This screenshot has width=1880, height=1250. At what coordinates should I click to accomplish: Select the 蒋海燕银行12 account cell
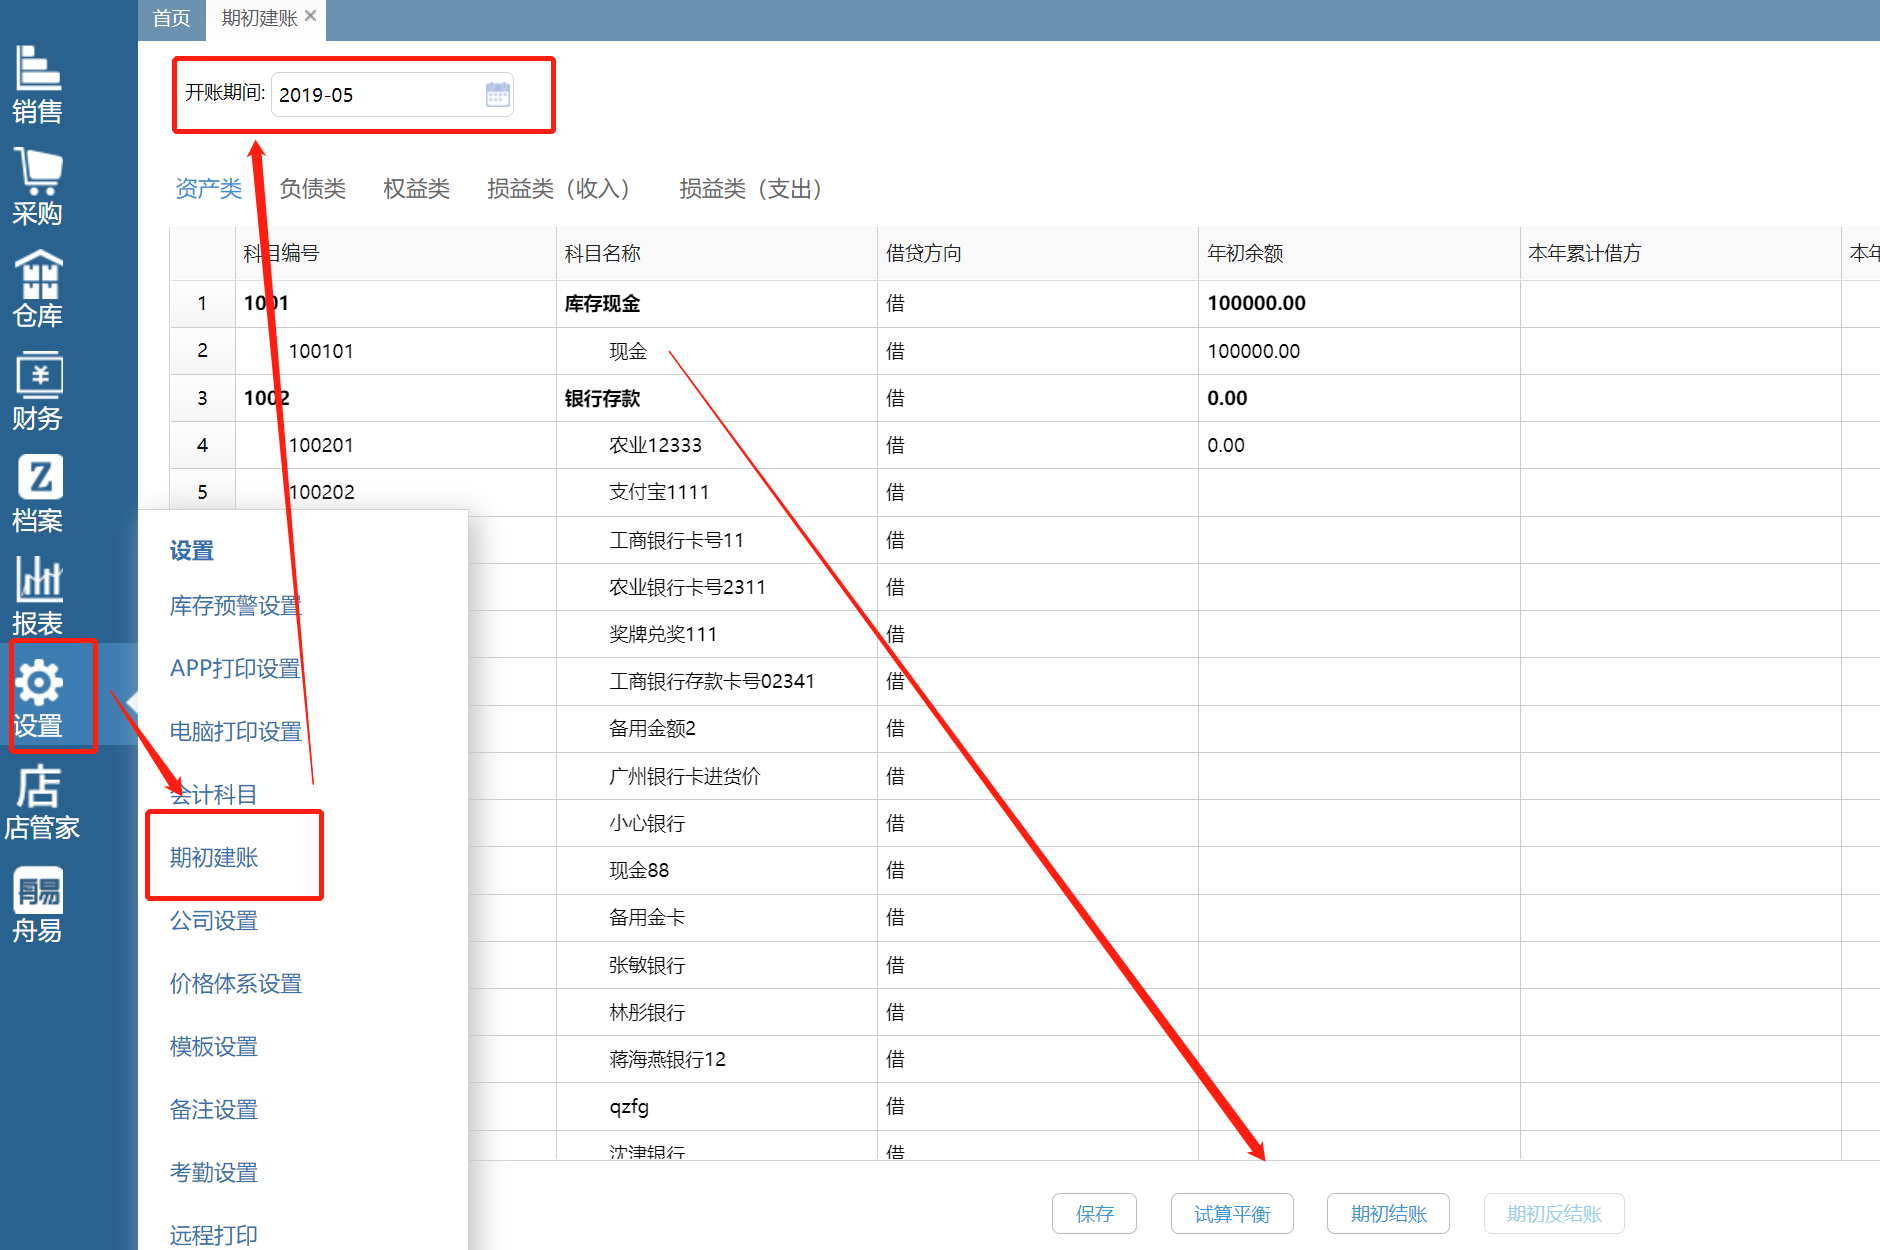click(716, 1059)
